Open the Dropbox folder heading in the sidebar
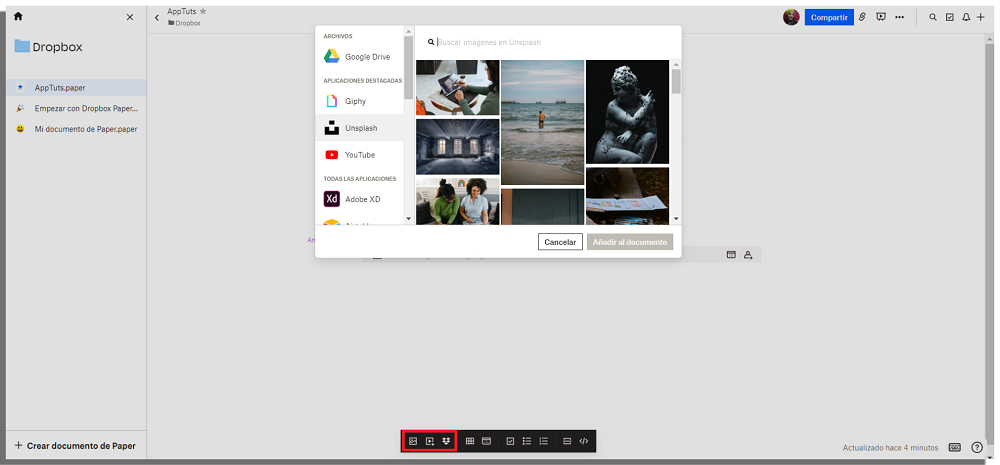1000x465 pixels. tap(48, 47)
